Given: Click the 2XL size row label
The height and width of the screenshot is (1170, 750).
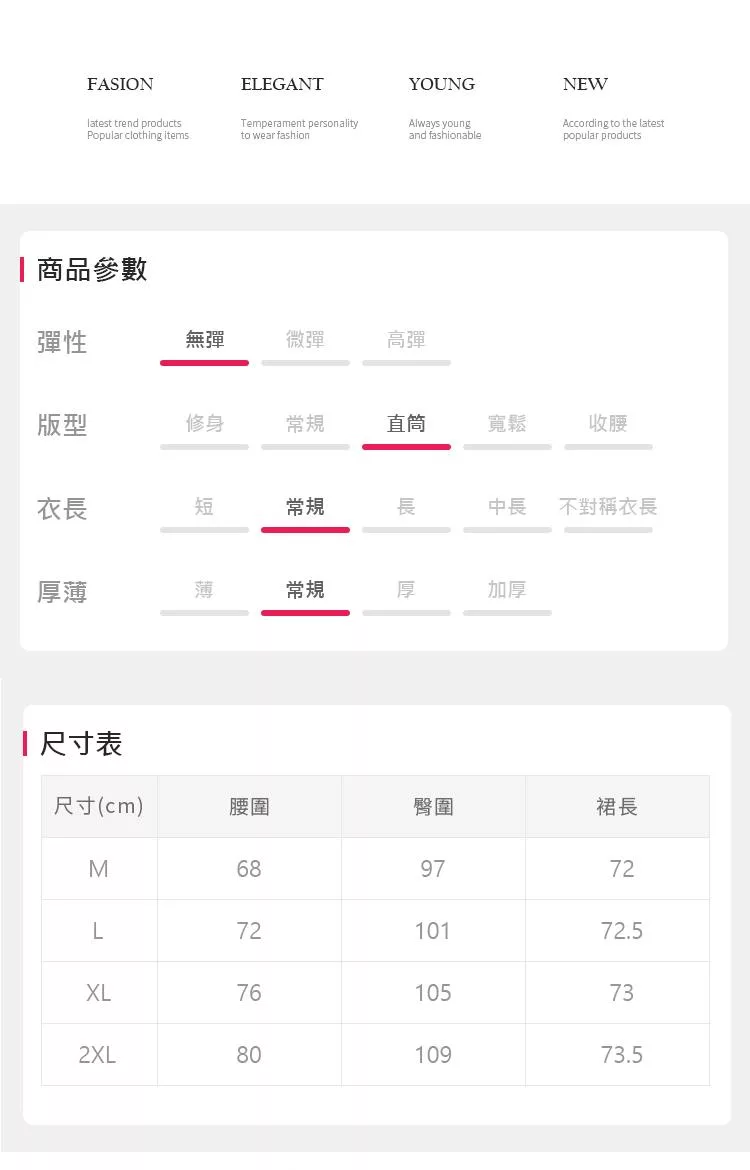Looking at the screenshot, I should (98, 1054).
